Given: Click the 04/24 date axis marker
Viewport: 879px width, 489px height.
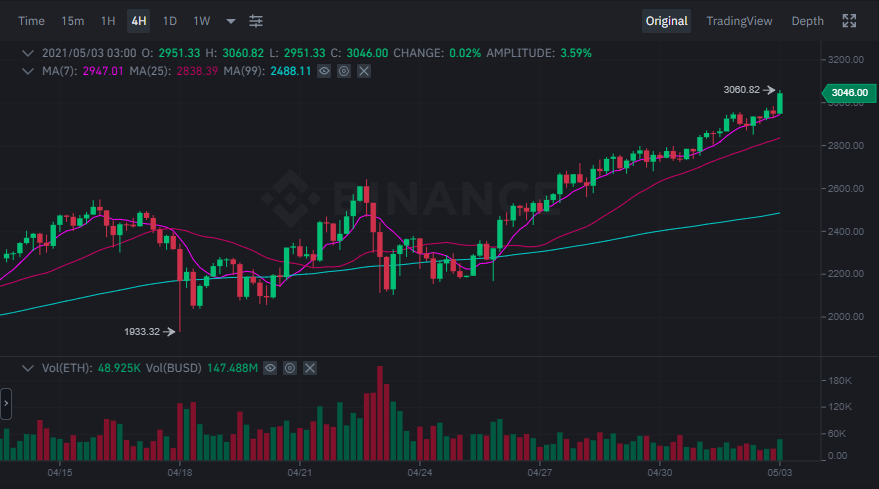Looking at the screenshot, I should [x=419, y=473].
